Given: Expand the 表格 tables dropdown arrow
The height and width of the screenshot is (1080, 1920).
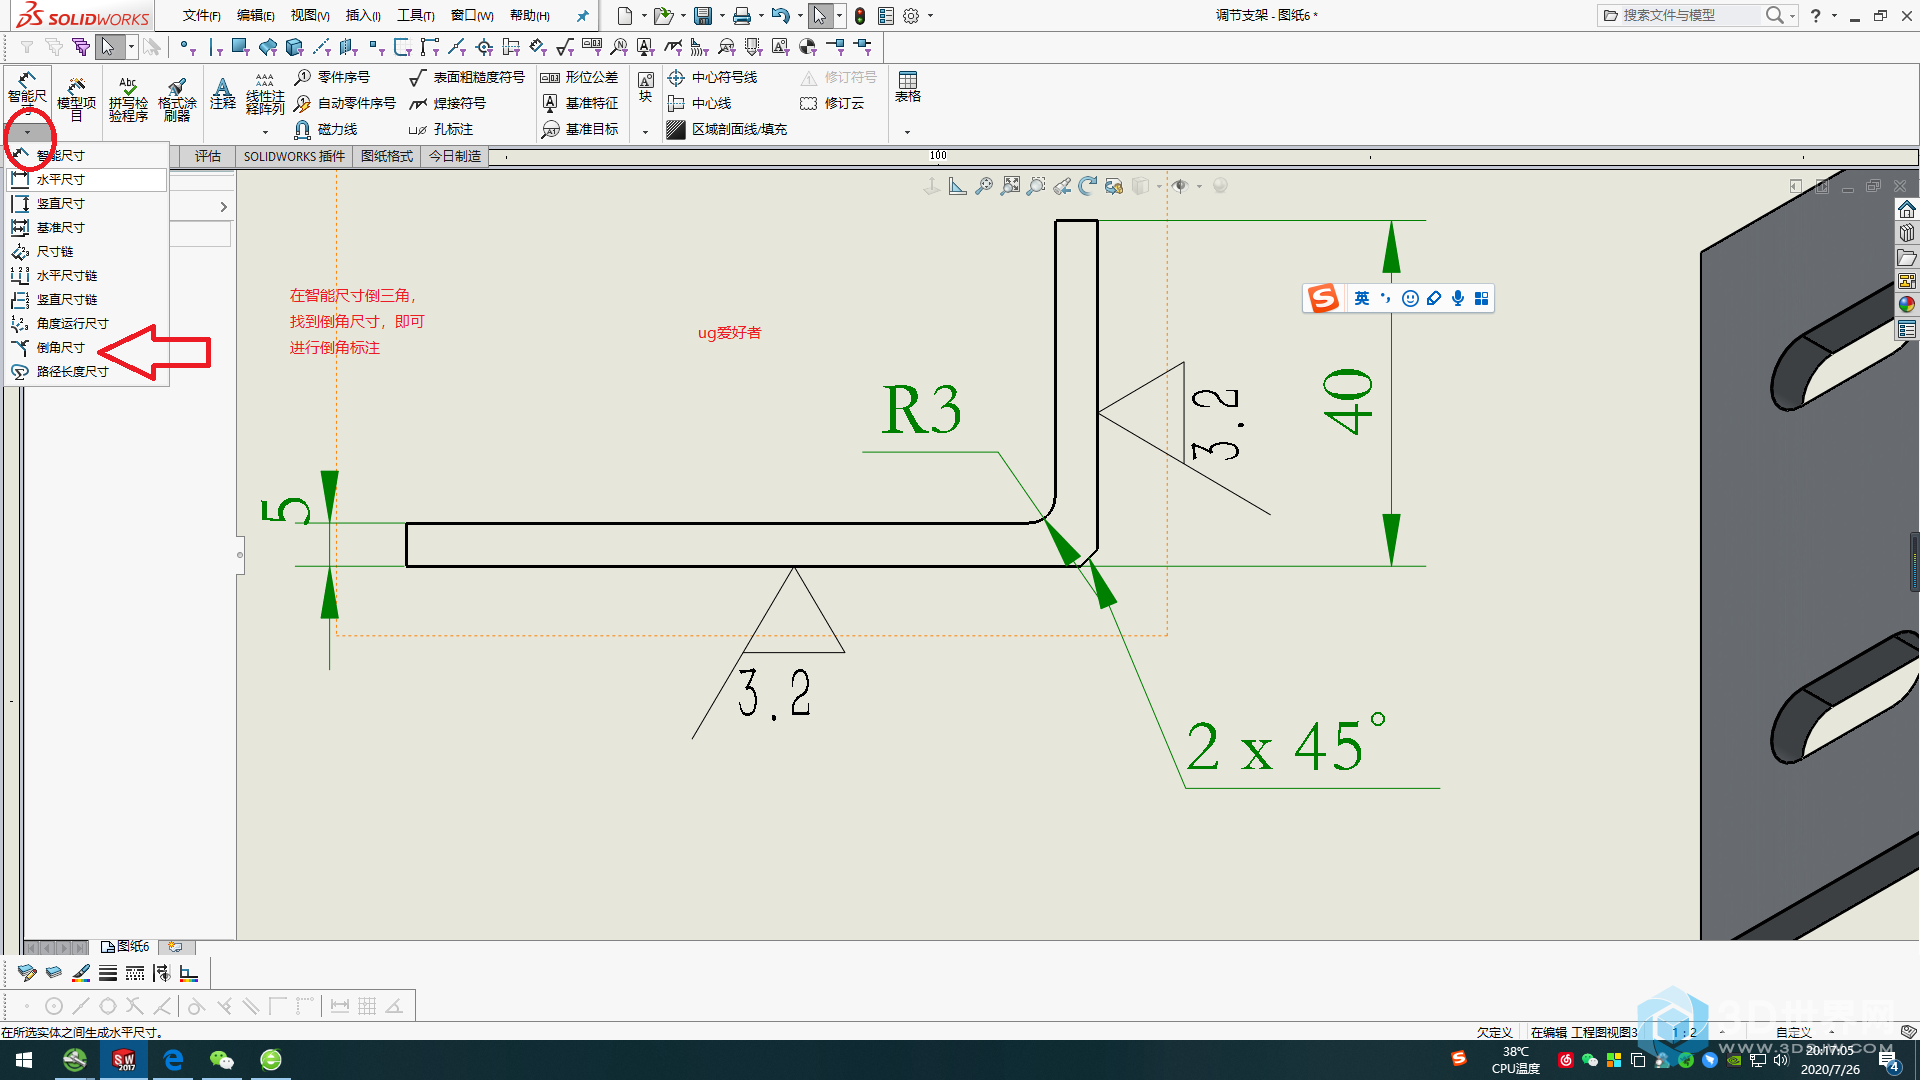Looking at the screenshot, I should pos(908,132).
